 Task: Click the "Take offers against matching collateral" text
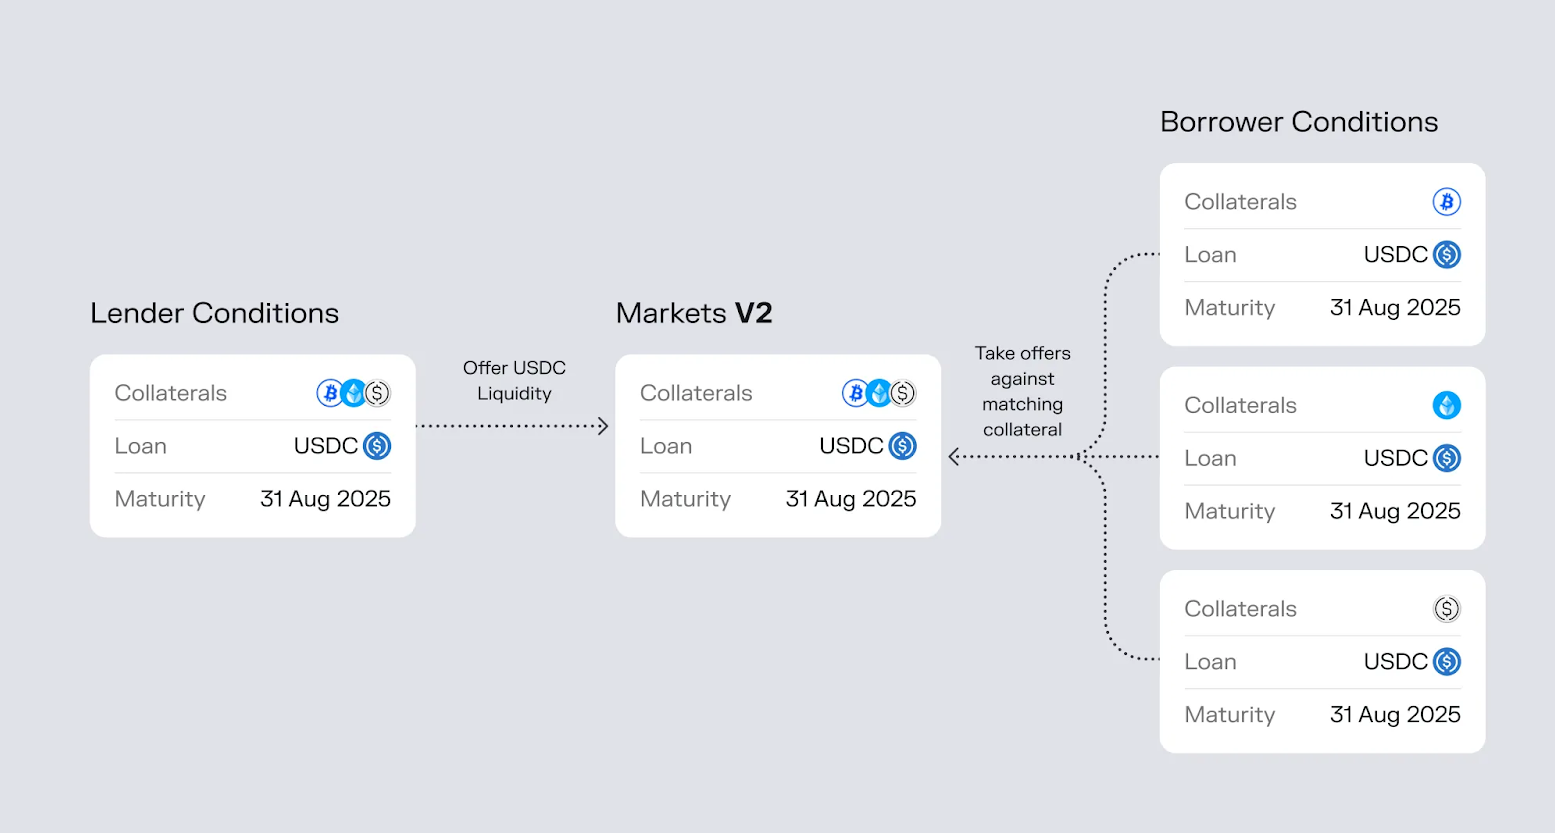tap(1022, 391)
